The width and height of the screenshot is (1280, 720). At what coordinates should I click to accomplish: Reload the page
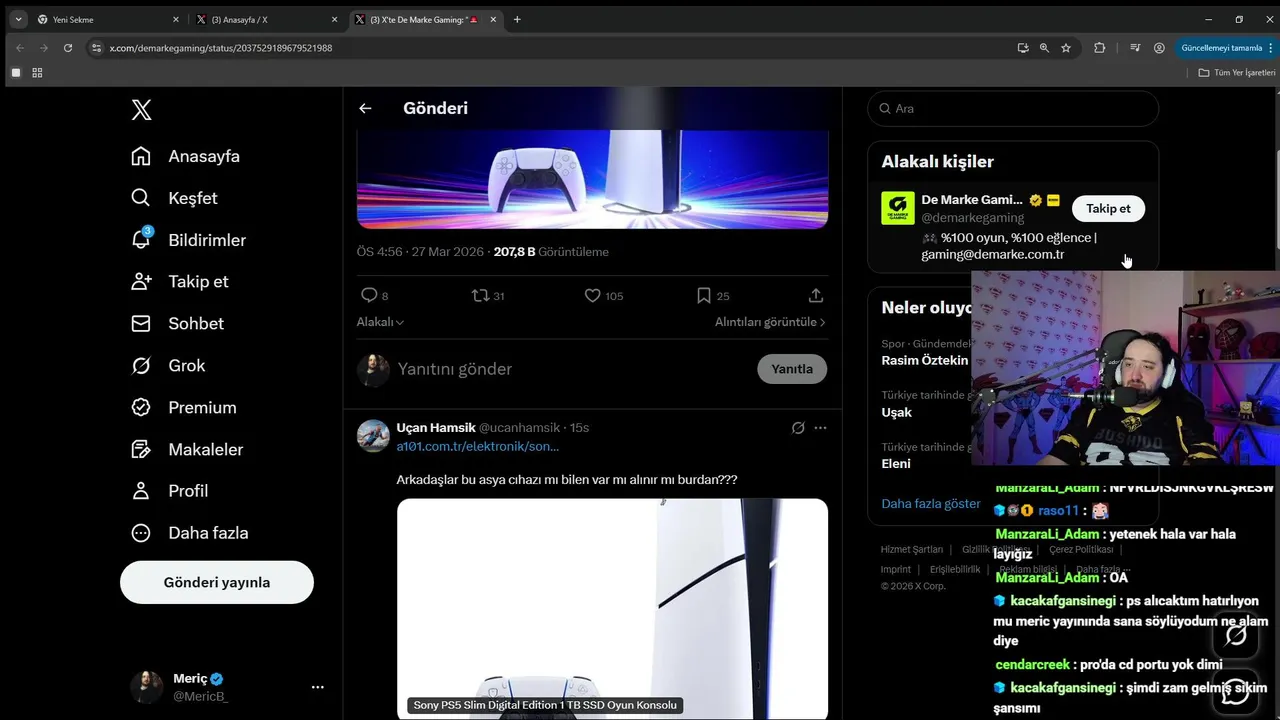coord(68,47)
